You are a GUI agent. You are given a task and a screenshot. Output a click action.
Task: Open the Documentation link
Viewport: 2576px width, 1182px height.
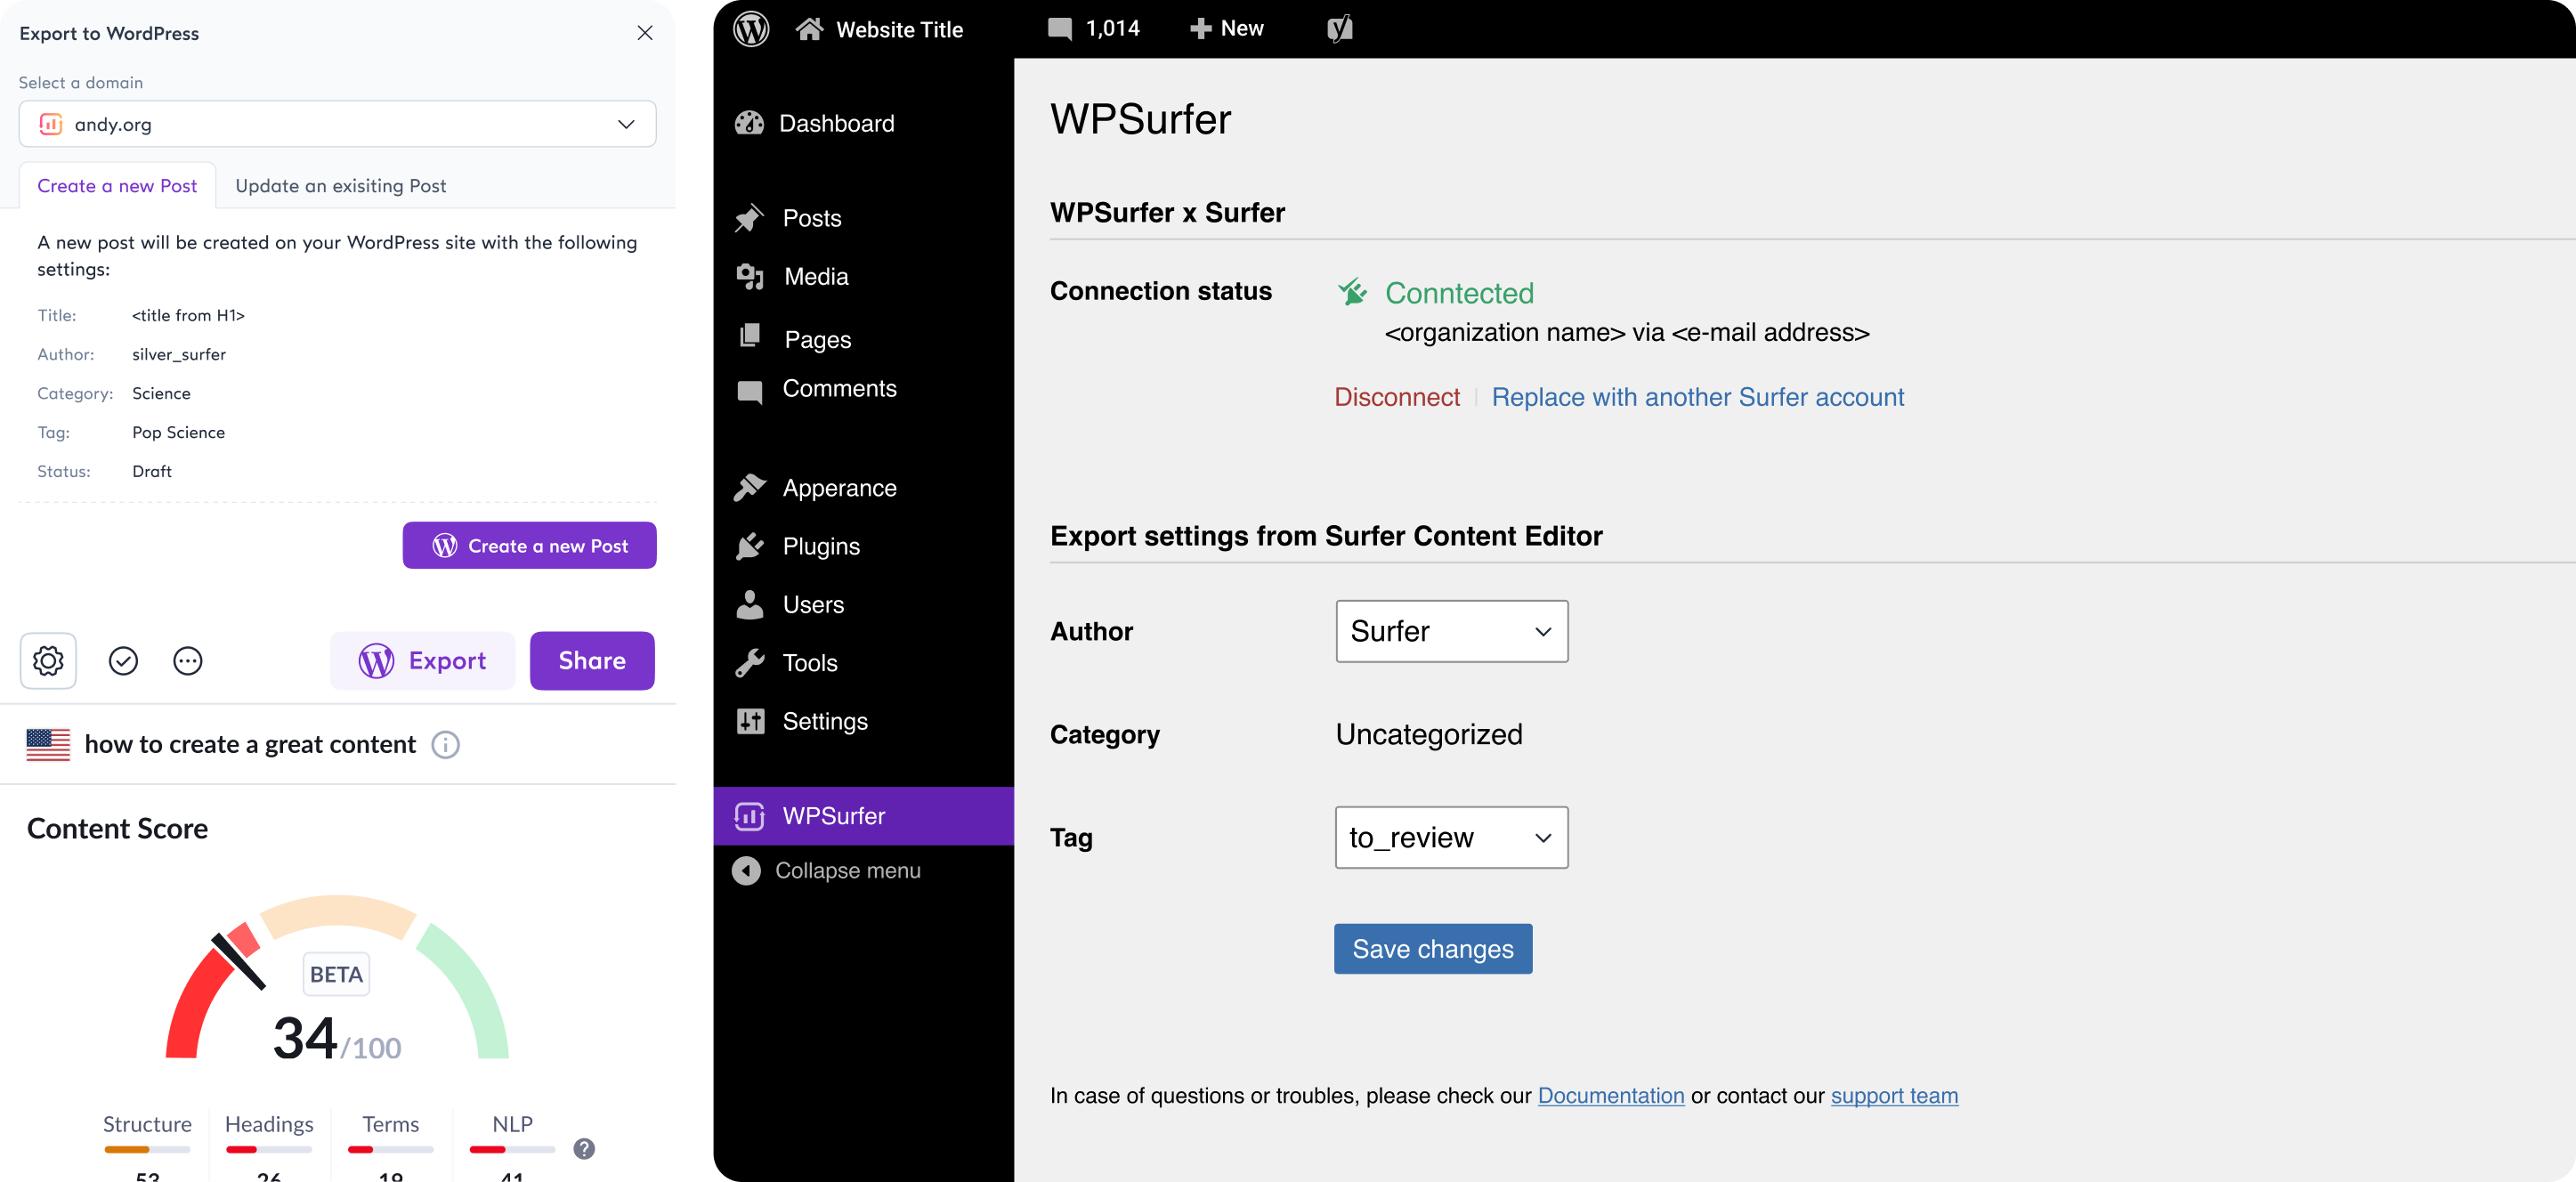[x=1610, y=1096]
